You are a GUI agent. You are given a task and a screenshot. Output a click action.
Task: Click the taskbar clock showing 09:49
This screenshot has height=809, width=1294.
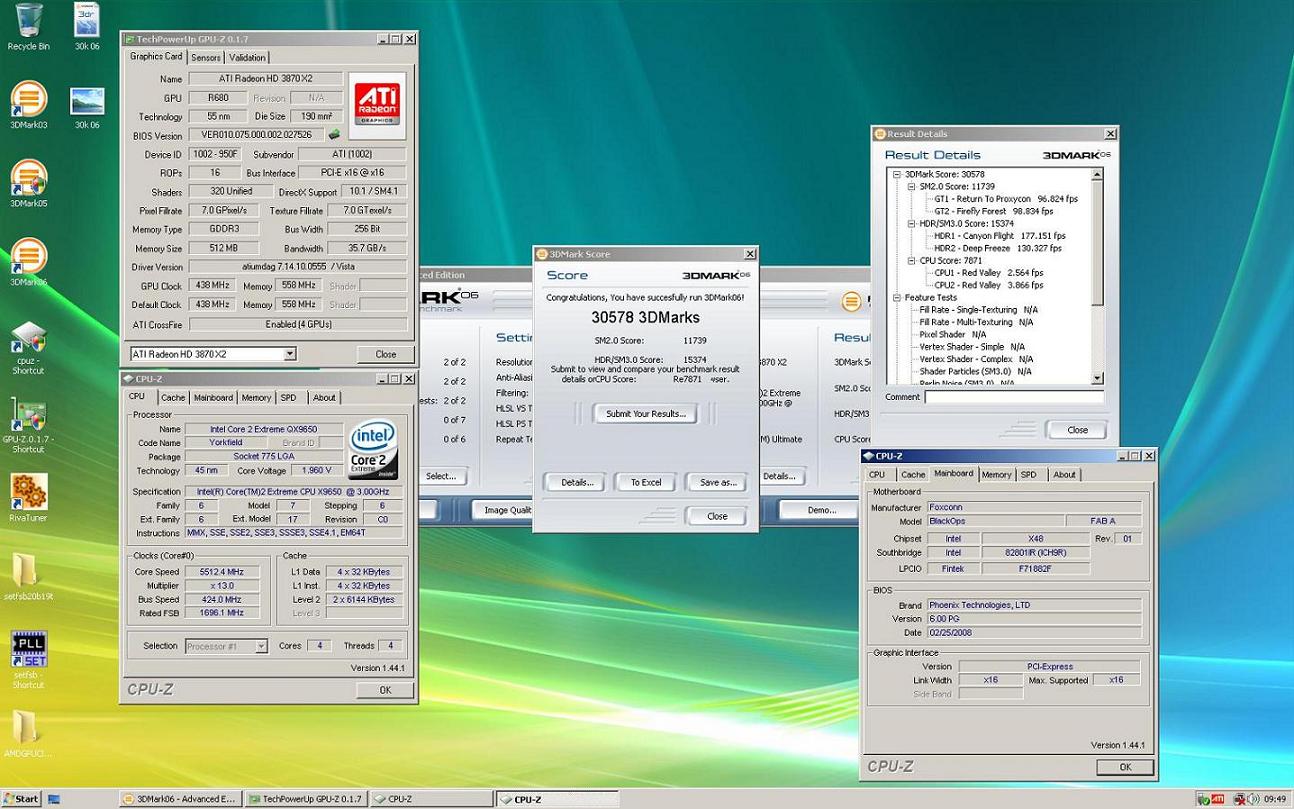1275,799
